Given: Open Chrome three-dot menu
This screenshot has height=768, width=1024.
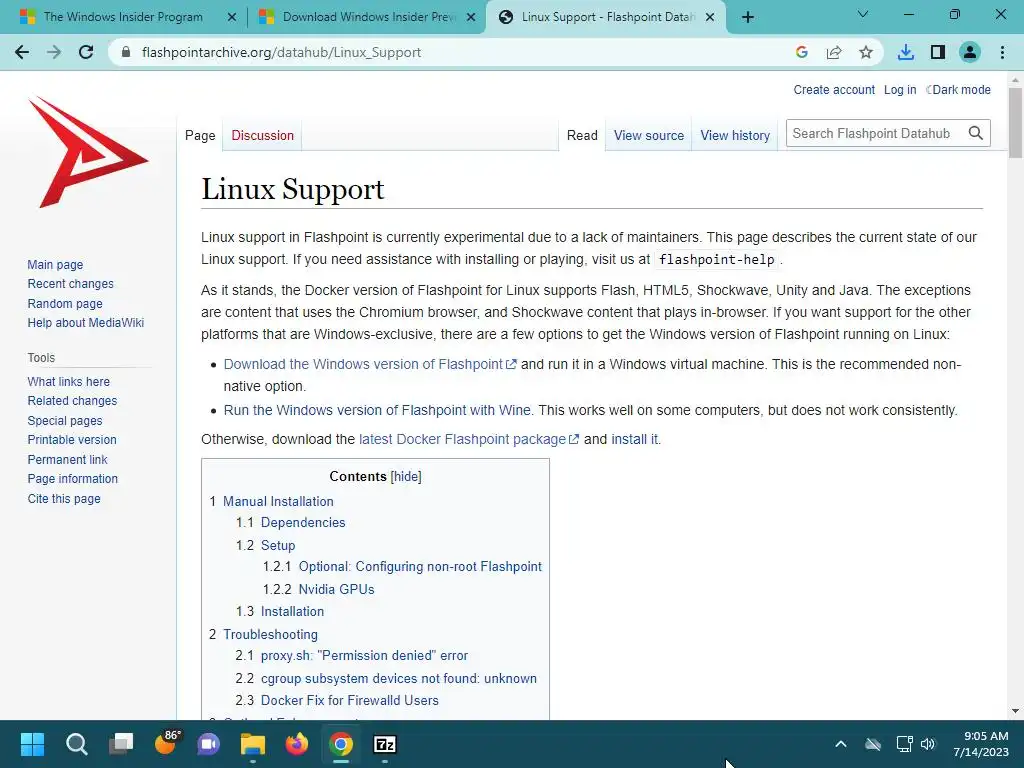Looking at the screenshot, I should click(1002, 52).
